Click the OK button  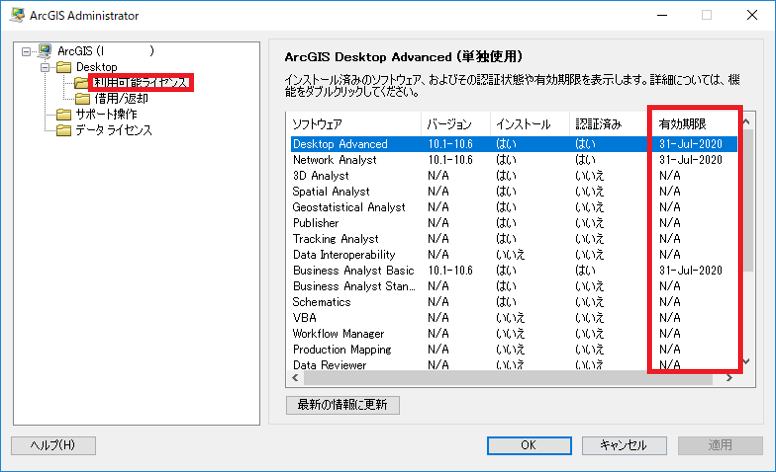pyautogui.click(x=529, y=445)
